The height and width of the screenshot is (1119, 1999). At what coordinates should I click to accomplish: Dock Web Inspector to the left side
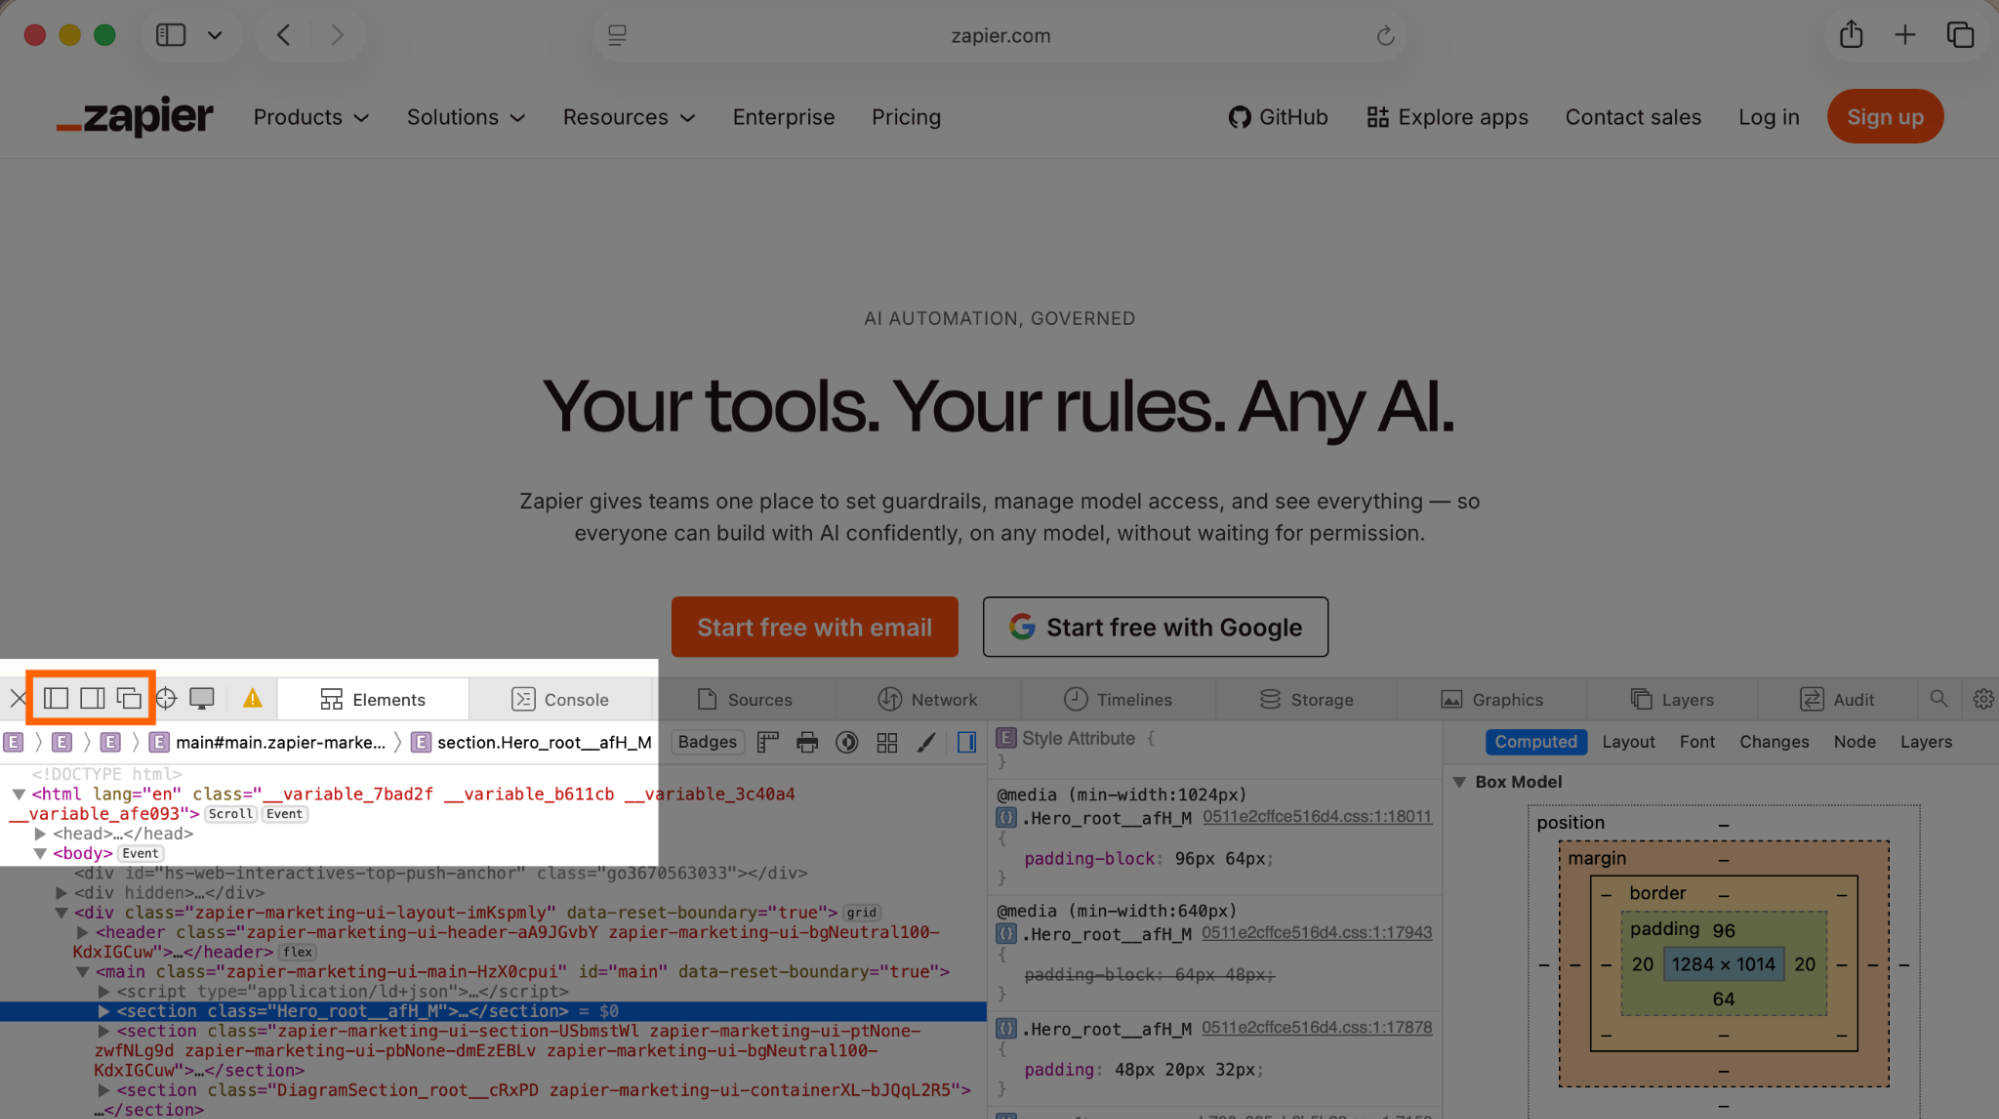point(56,698)
